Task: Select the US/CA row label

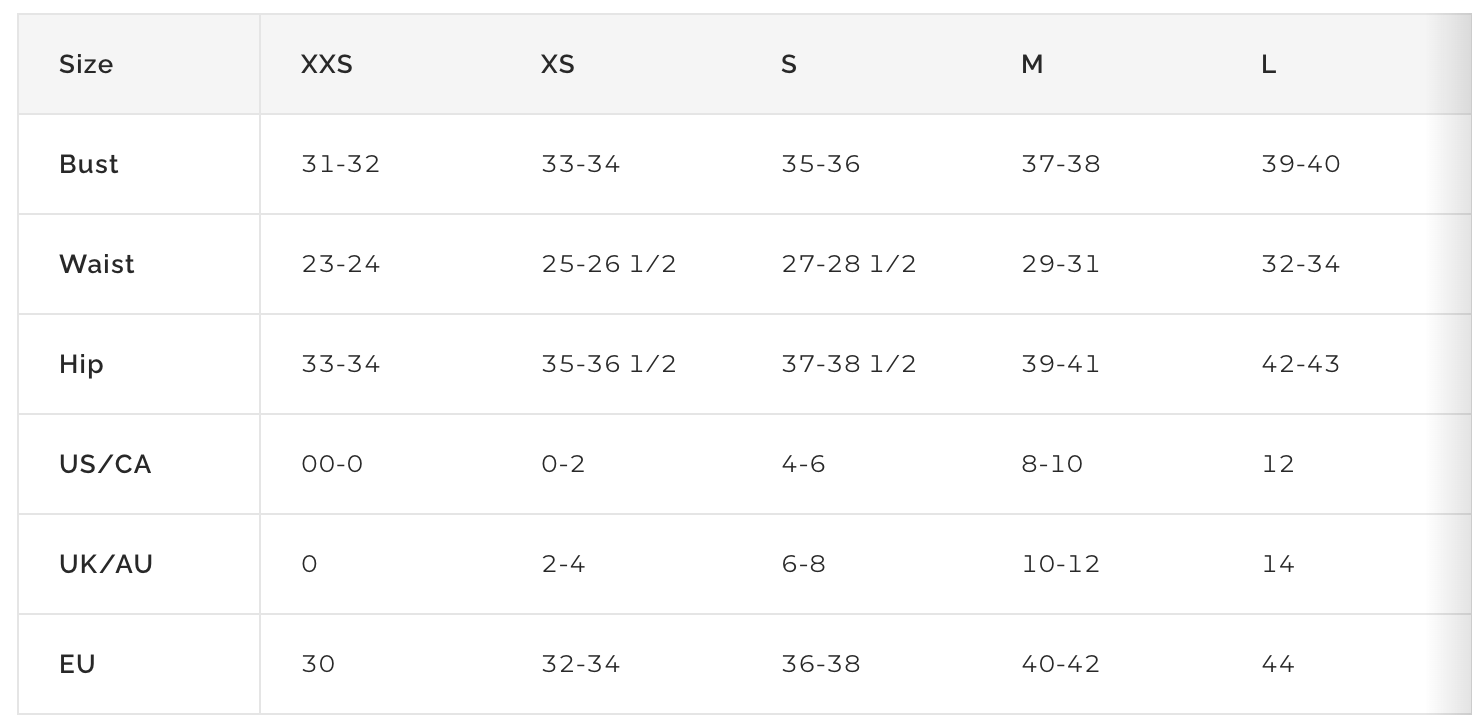Action: pyautogui.click(x=105, y=464)
